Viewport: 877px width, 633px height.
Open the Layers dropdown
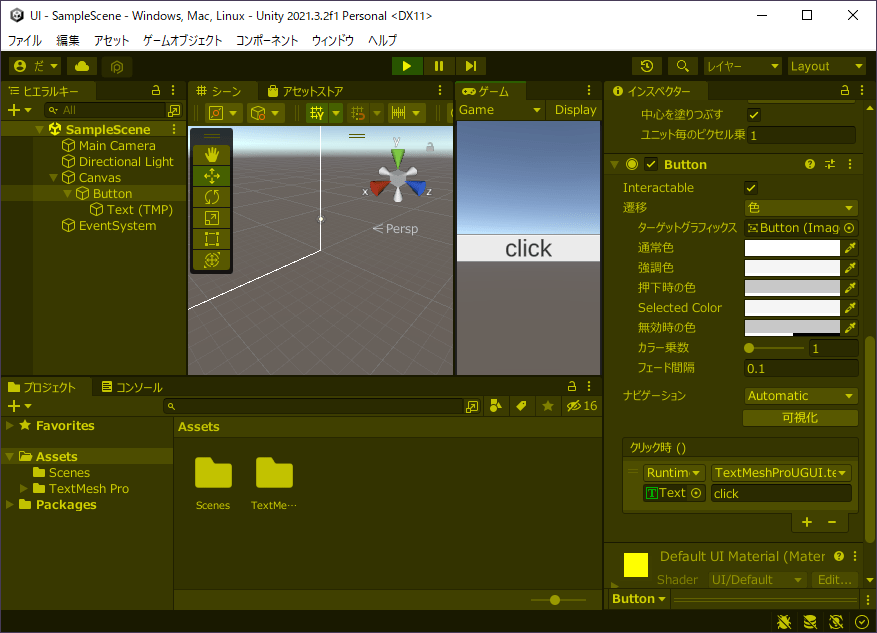click(x=742, y=66)
